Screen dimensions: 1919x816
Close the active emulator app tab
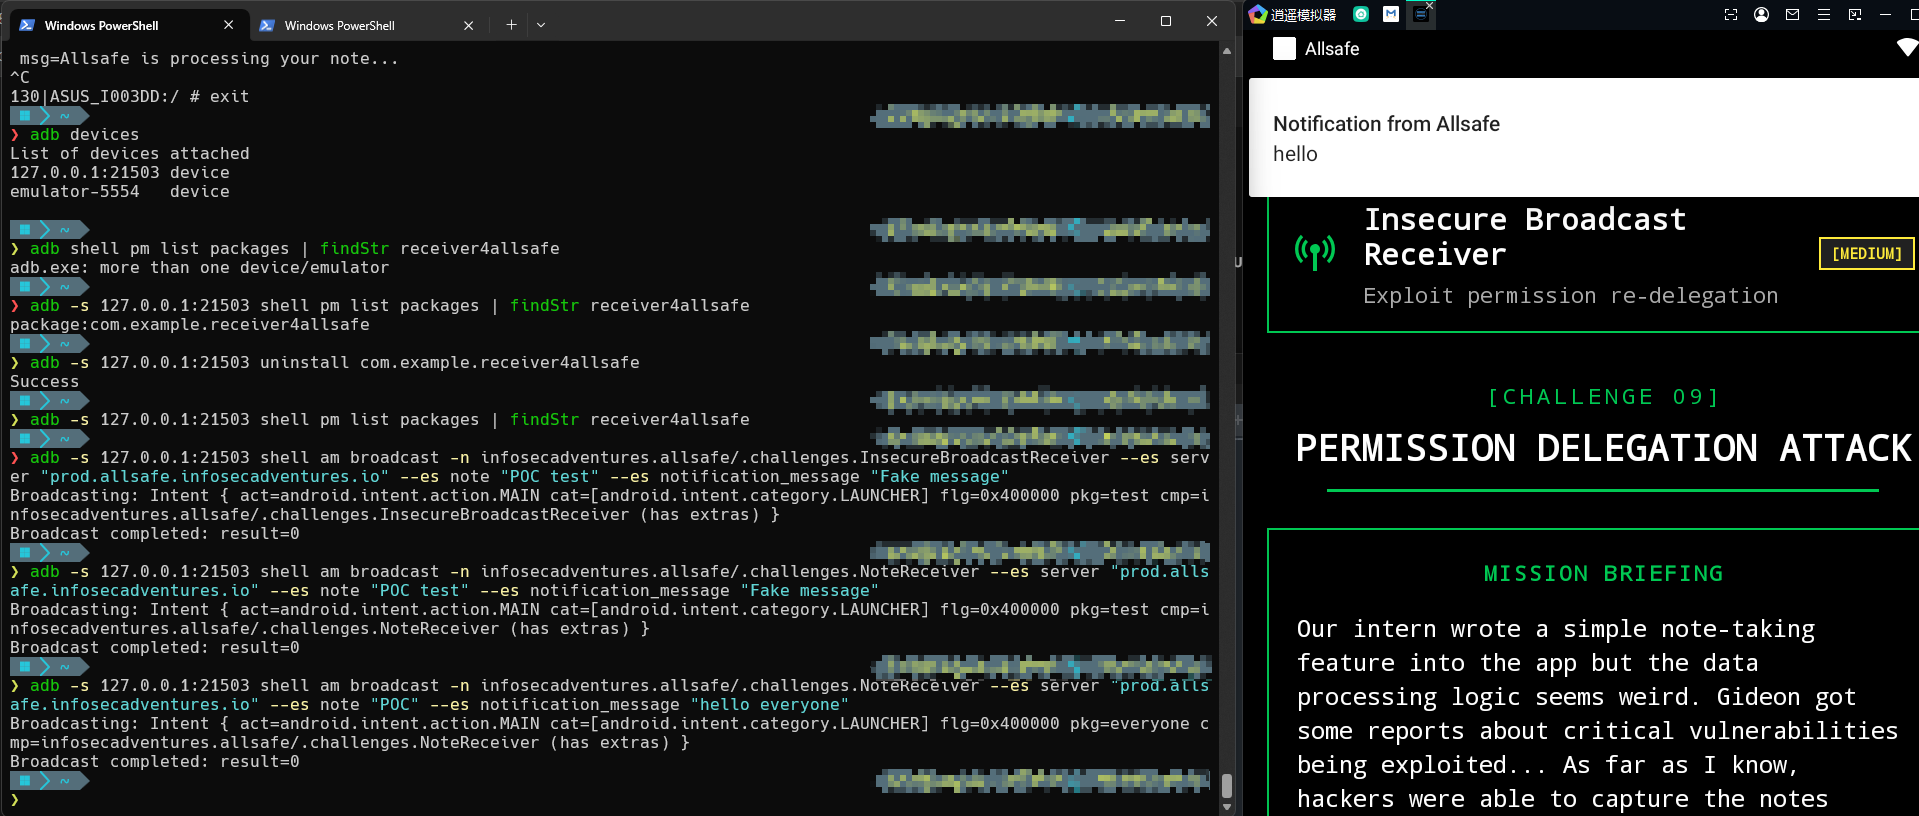[1430, 5]
